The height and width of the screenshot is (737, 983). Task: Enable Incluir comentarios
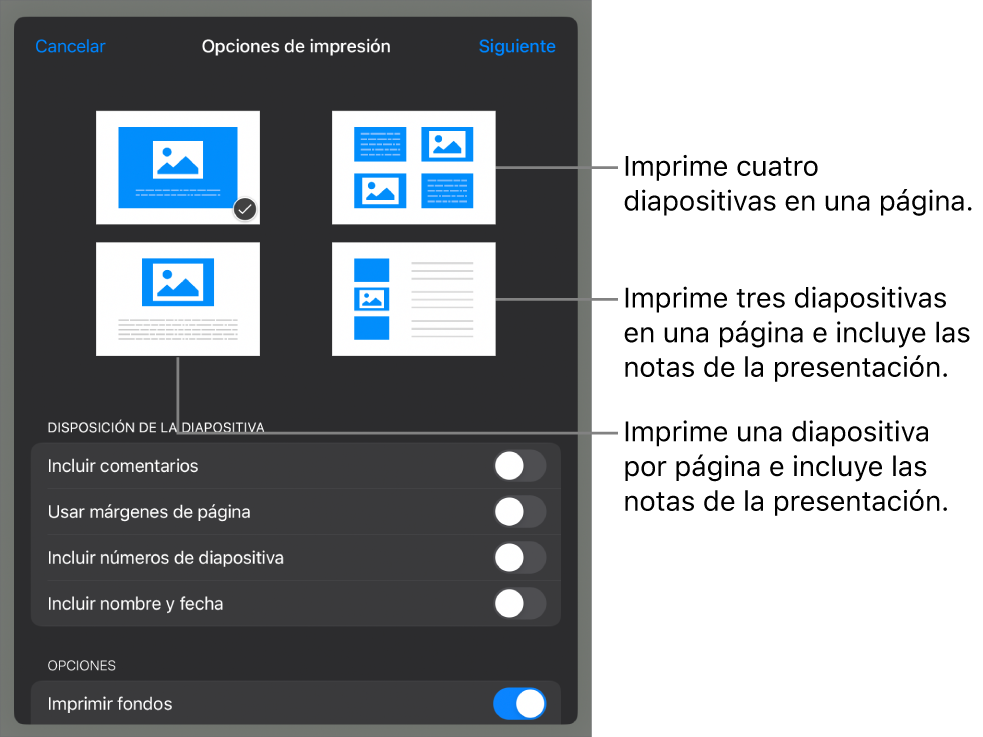click(x=519, y=466)
